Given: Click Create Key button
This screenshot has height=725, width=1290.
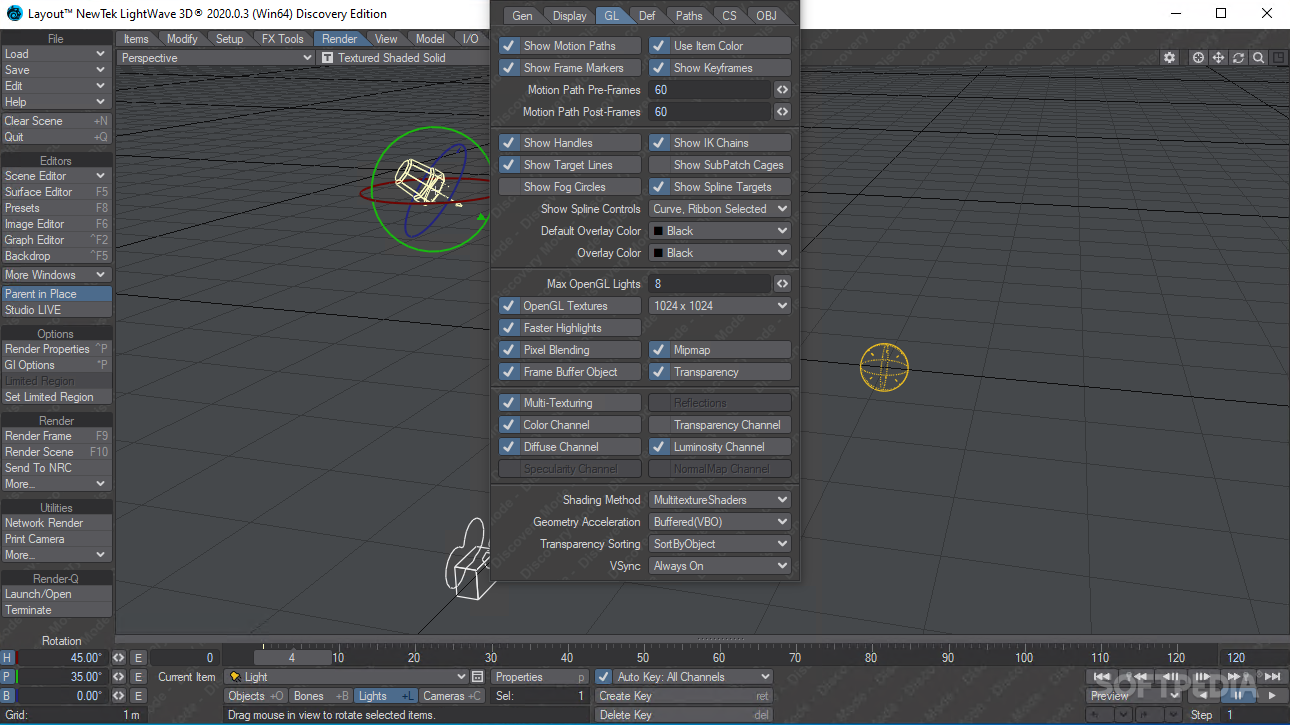Looking at the screenshot, I should click(684, 696).
